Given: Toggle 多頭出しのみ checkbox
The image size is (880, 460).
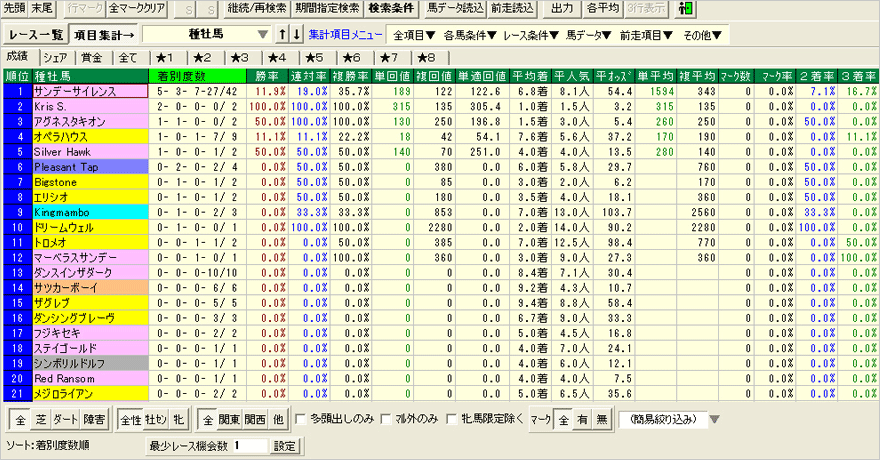Looking at the screenshot, I should [x=301, y=419].
